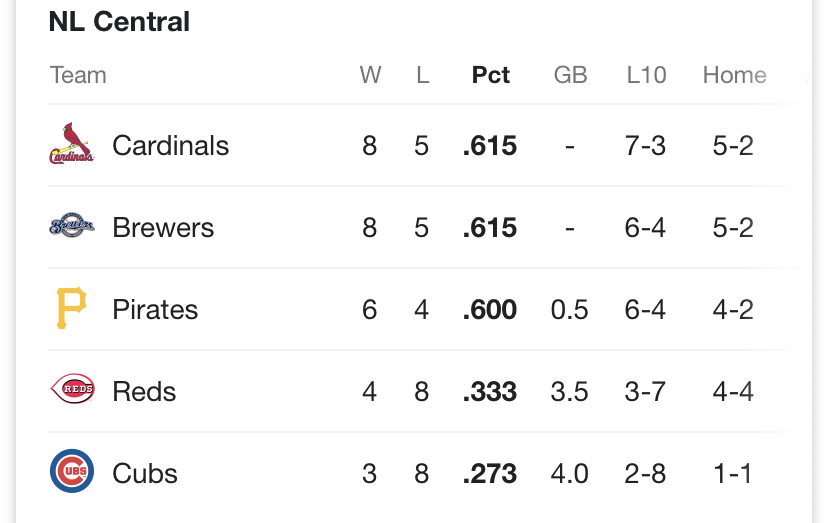Click the Reds team logo
The width and height of the screenshot is (828, 523).
pos(72,389)
